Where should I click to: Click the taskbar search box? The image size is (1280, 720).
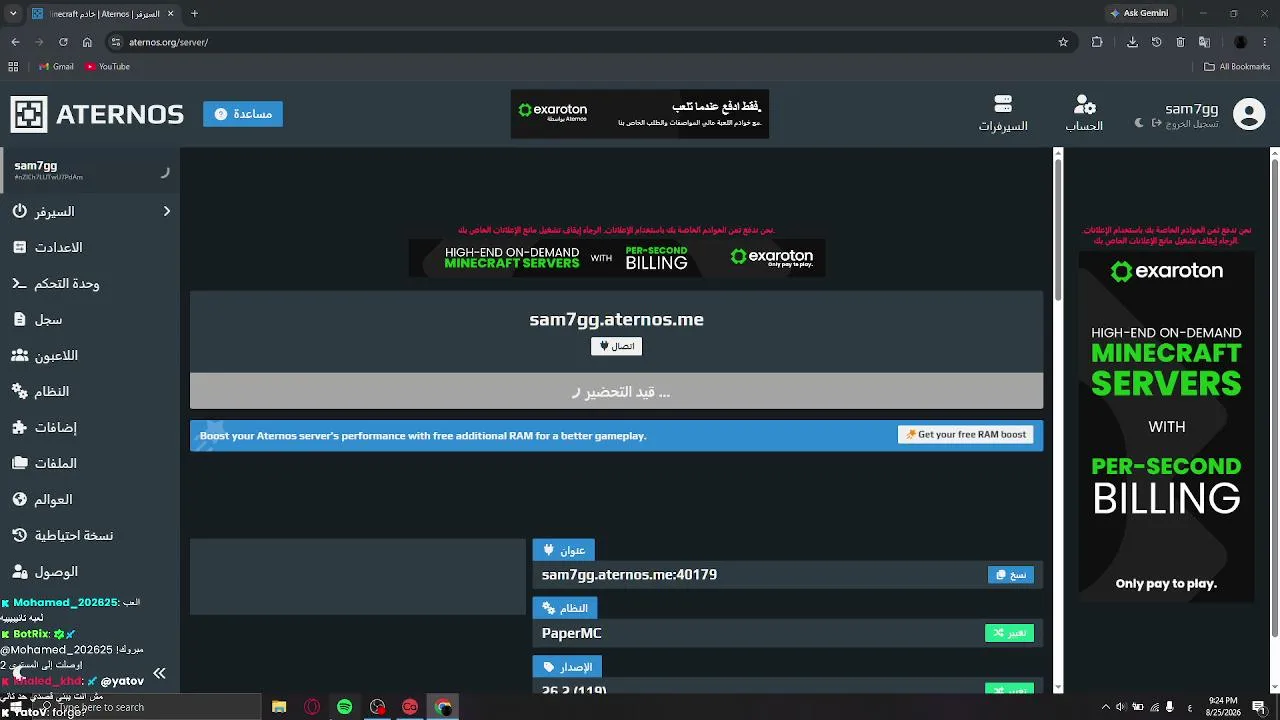tap(145, 707)
